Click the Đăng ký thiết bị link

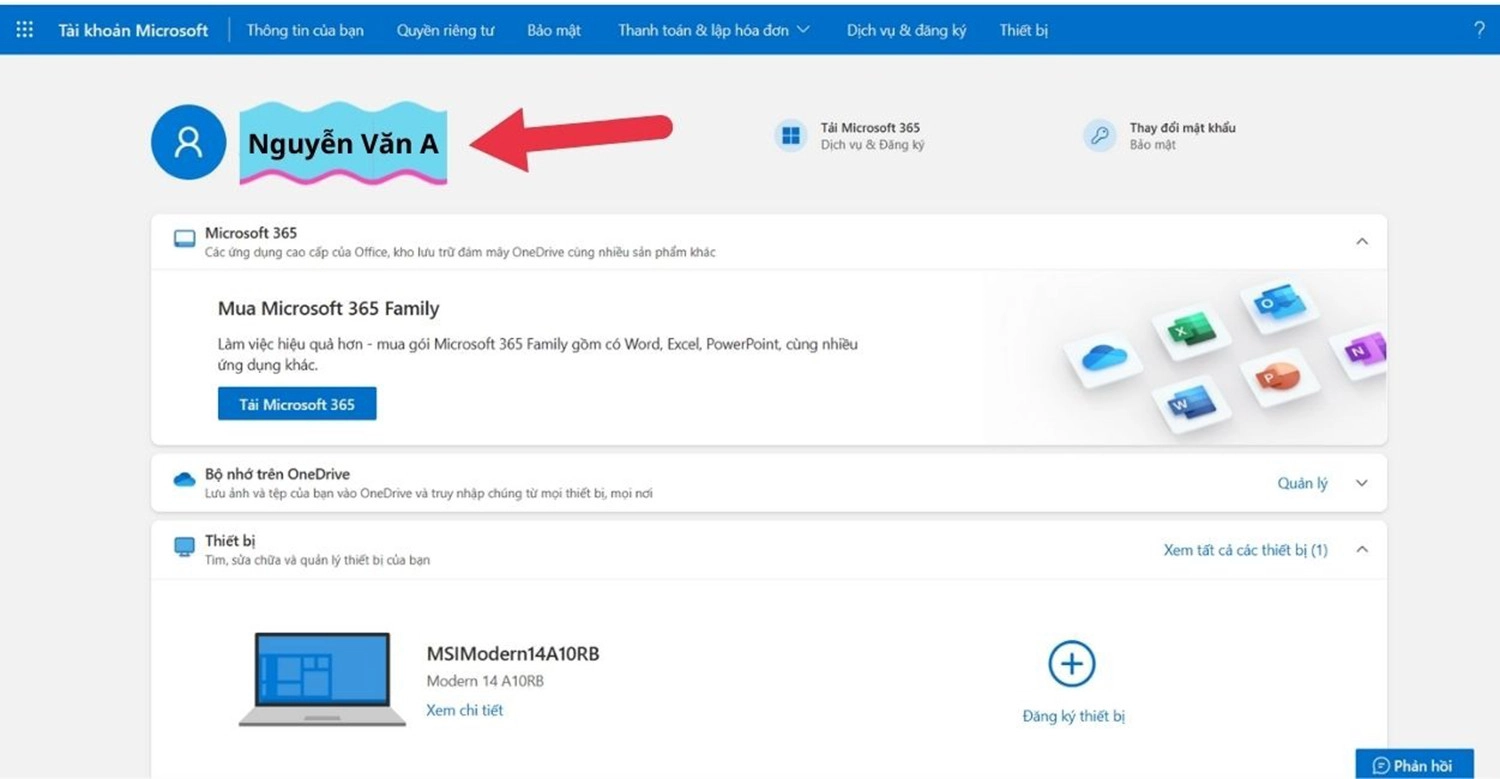pos(1073,716)
